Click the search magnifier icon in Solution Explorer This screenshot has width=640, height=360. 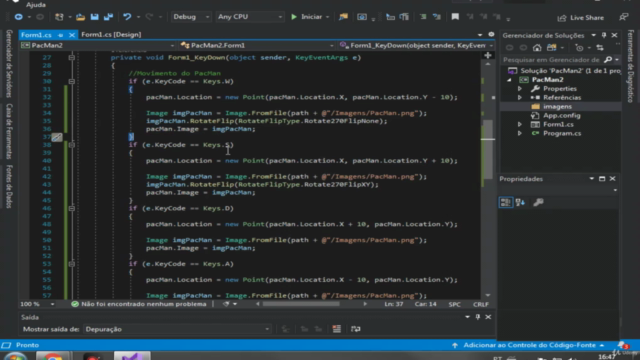point(608,60)
